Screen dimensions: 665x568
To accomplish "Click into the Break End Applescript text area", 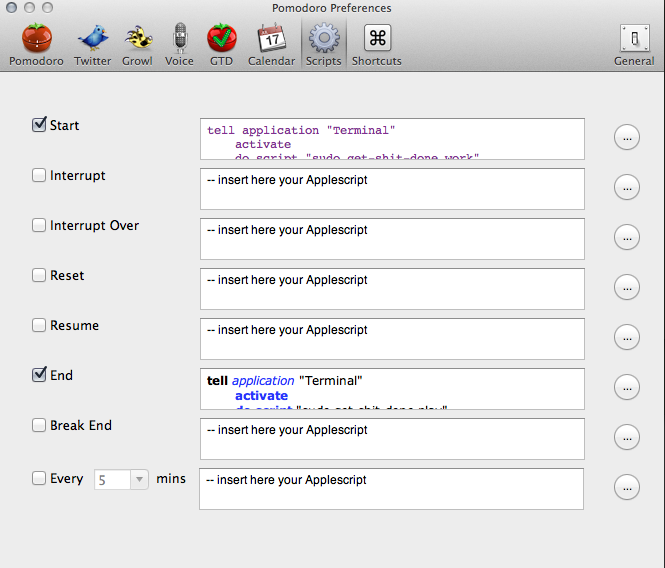I will pyautogui.click(x=392, y=439).
